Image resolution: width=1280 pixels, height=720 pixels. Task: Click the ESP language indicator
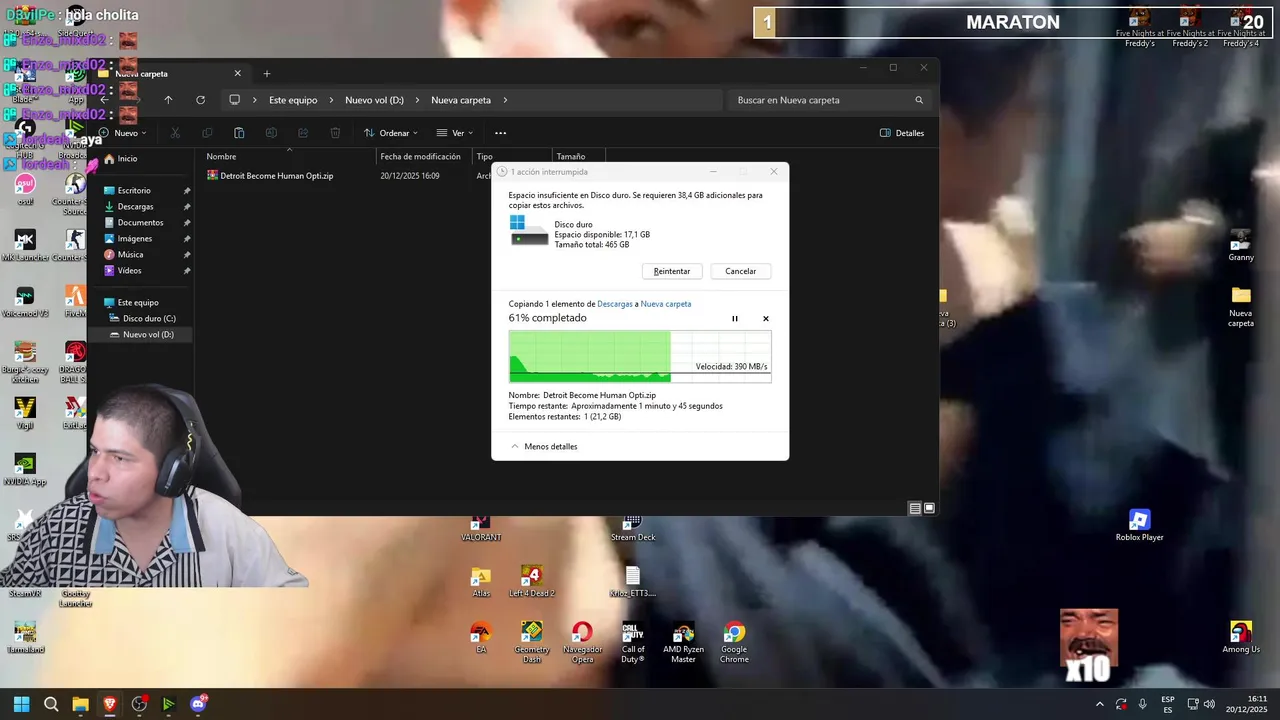1168,704
